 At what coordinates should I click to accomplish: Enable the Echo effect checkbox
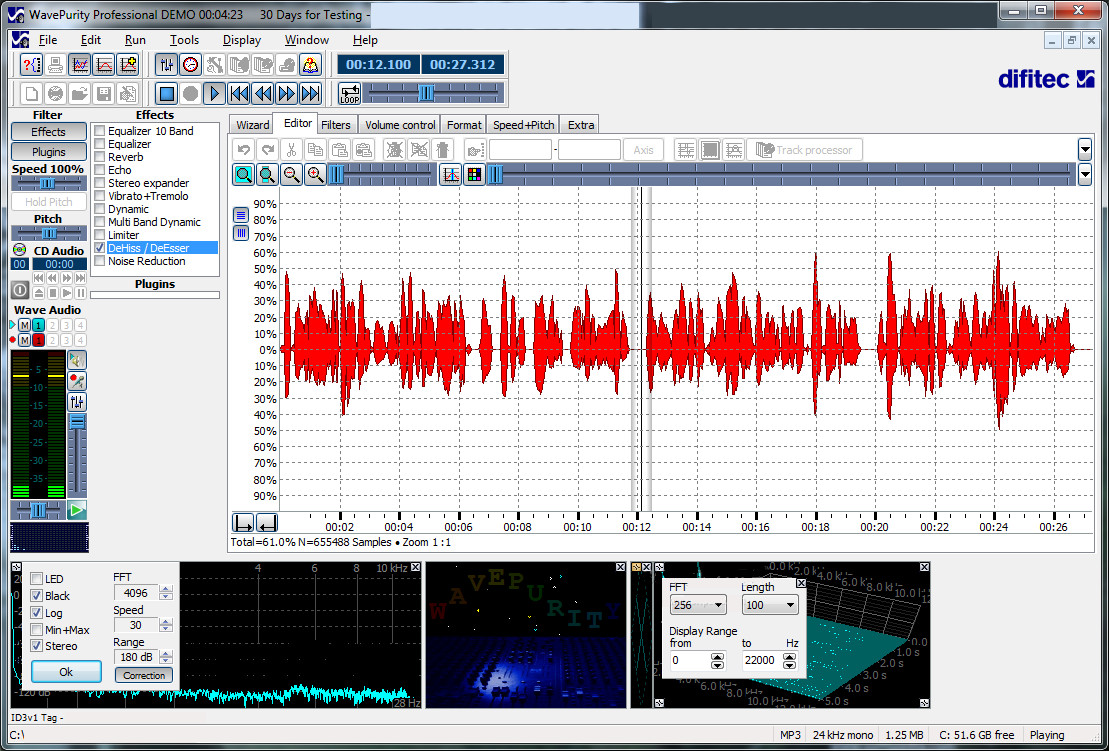(x=100, y=170)
